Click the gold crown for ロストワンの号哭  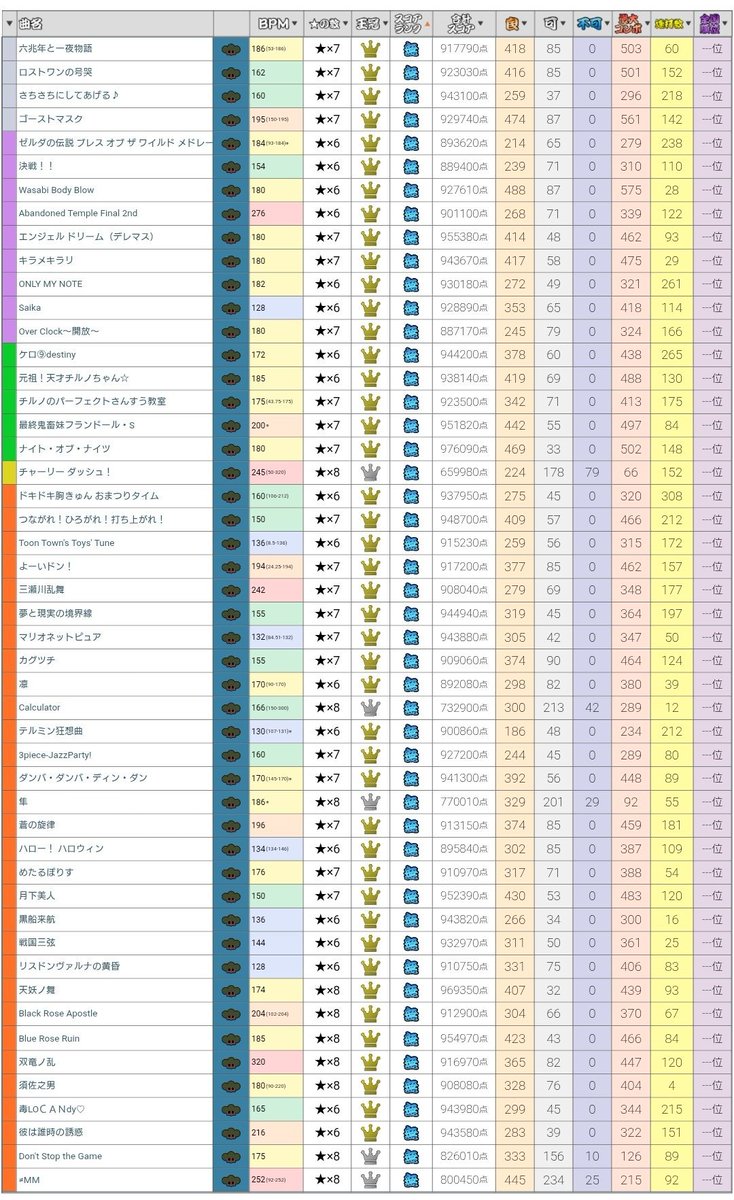pyautogui.click(x=370, y=72)
